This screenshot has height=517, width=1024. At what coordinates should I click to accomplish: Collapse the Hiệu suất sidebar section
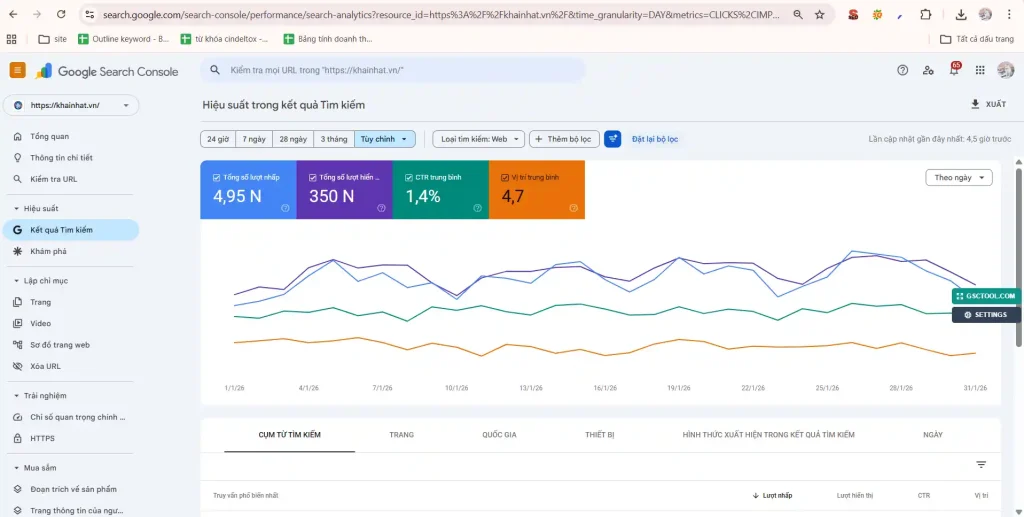coord(16,209)
